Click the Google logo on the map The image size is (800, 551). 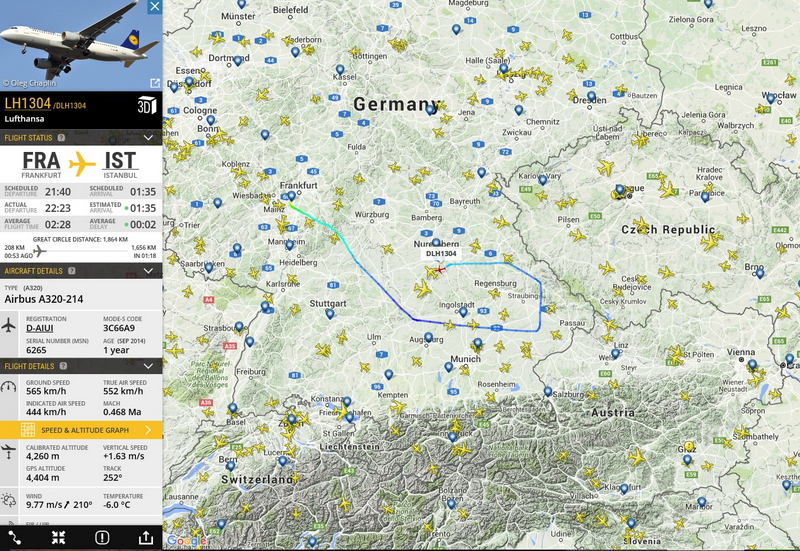pyautogui.click(x=186, y=541)
